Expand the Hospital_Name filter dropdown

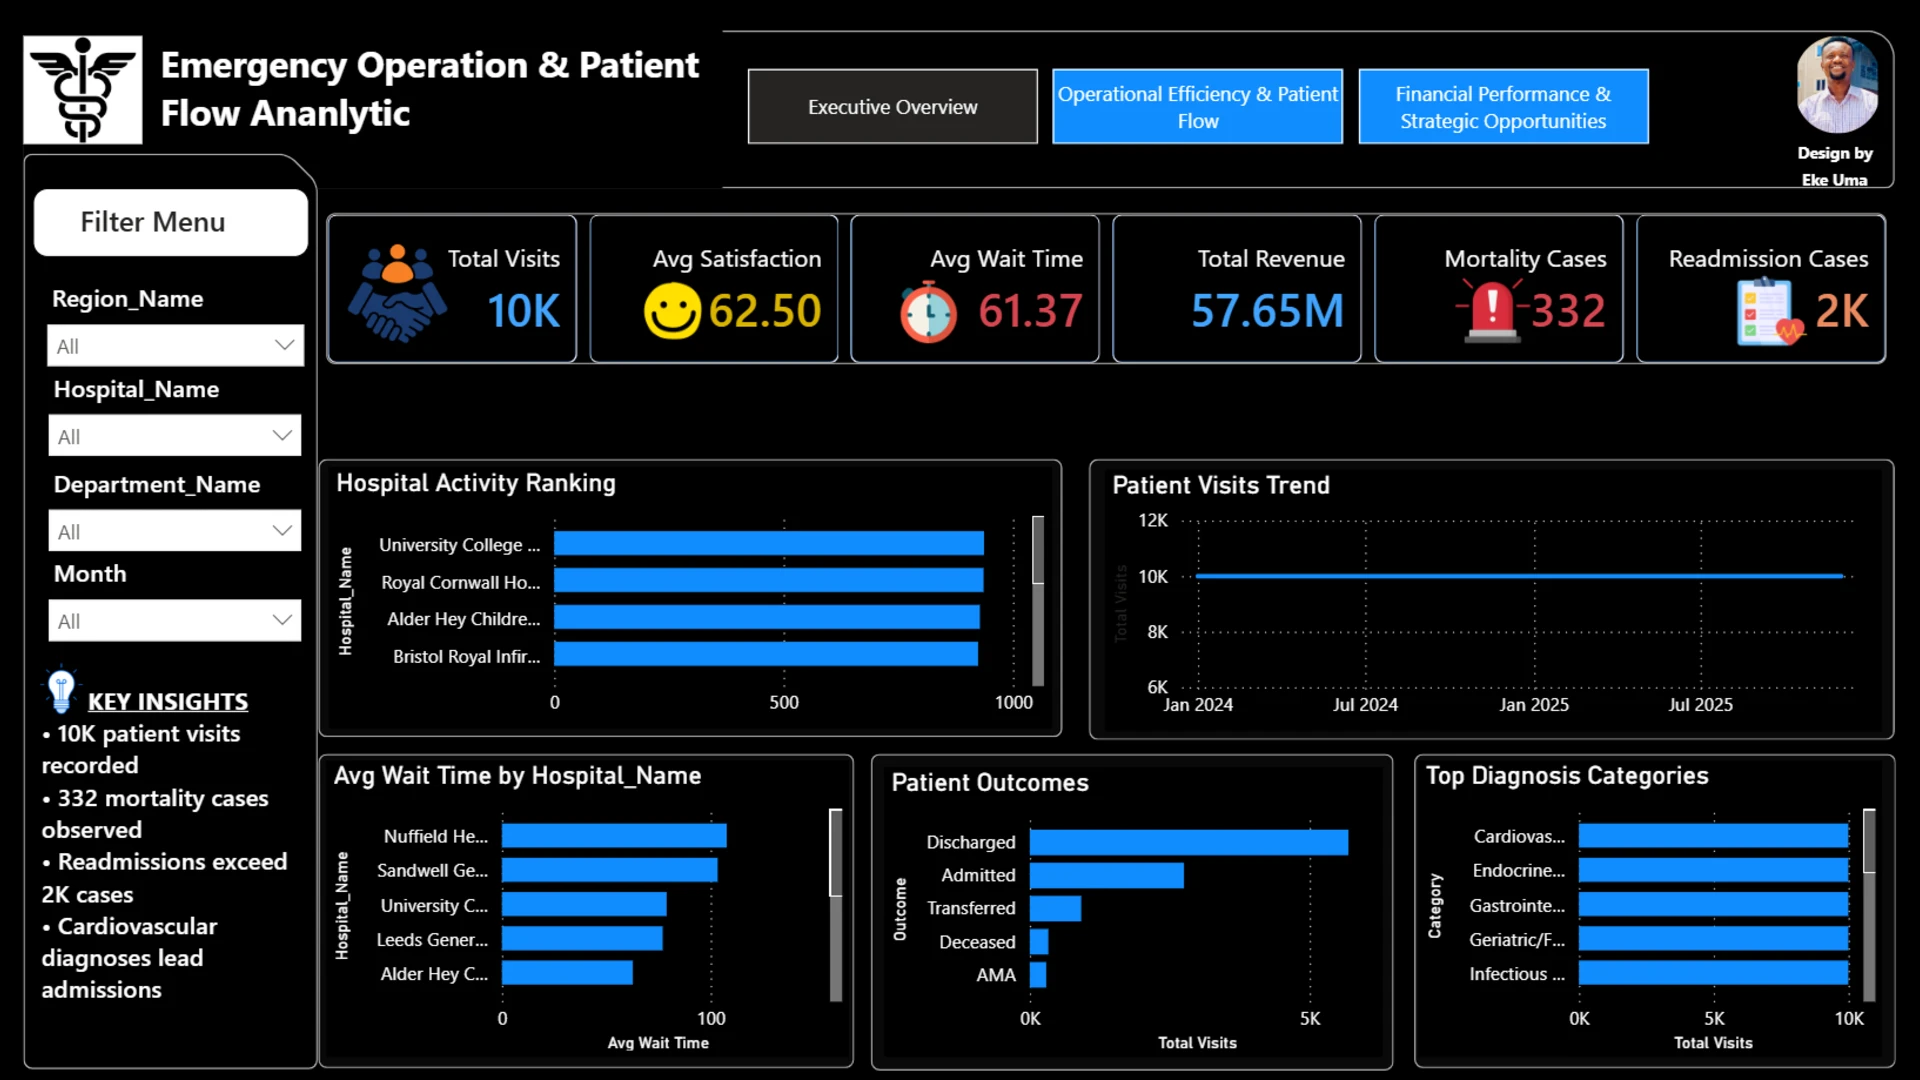pyautogui.click(x=175, y=436)
